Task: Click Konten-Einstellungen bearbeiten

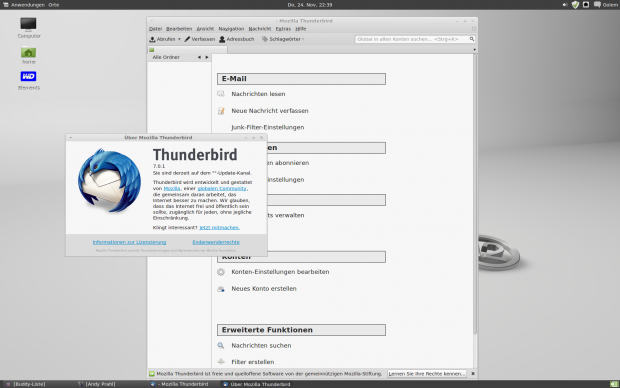Action: click(x=280, y=272)
